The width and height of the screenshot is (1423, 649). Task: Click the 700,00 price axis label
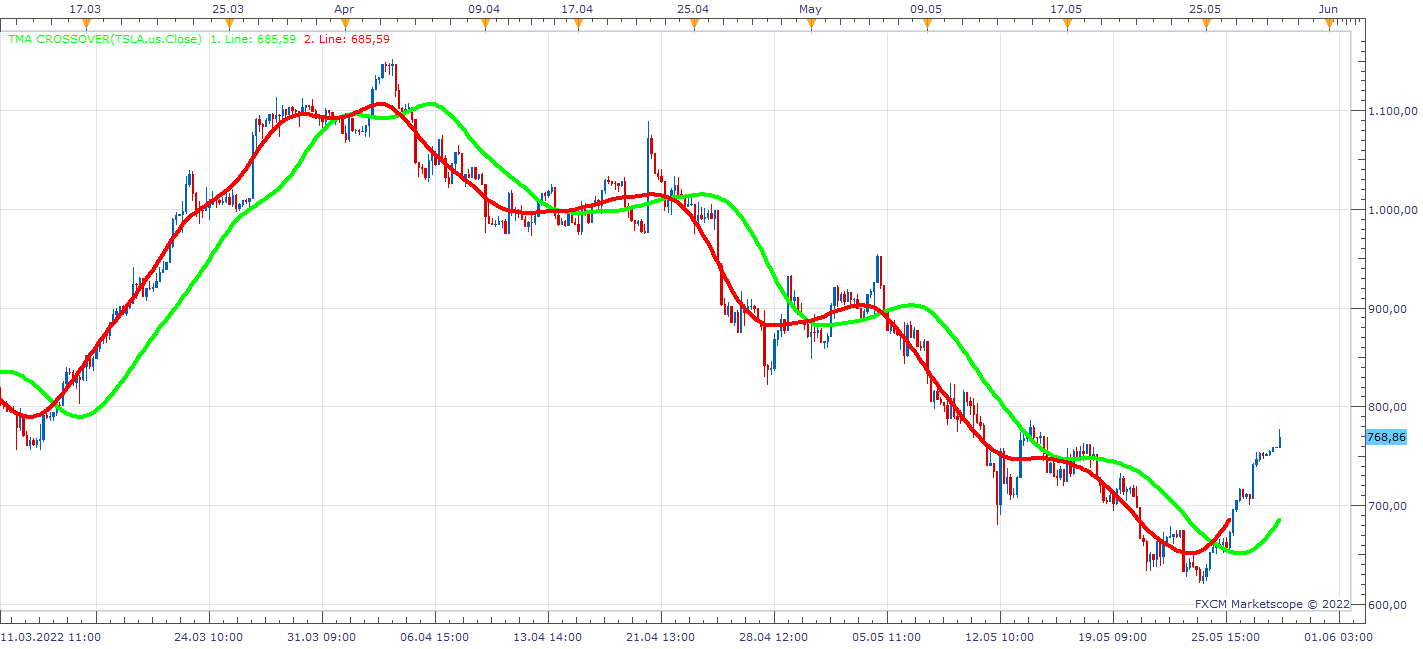(x=1387, y=506)
